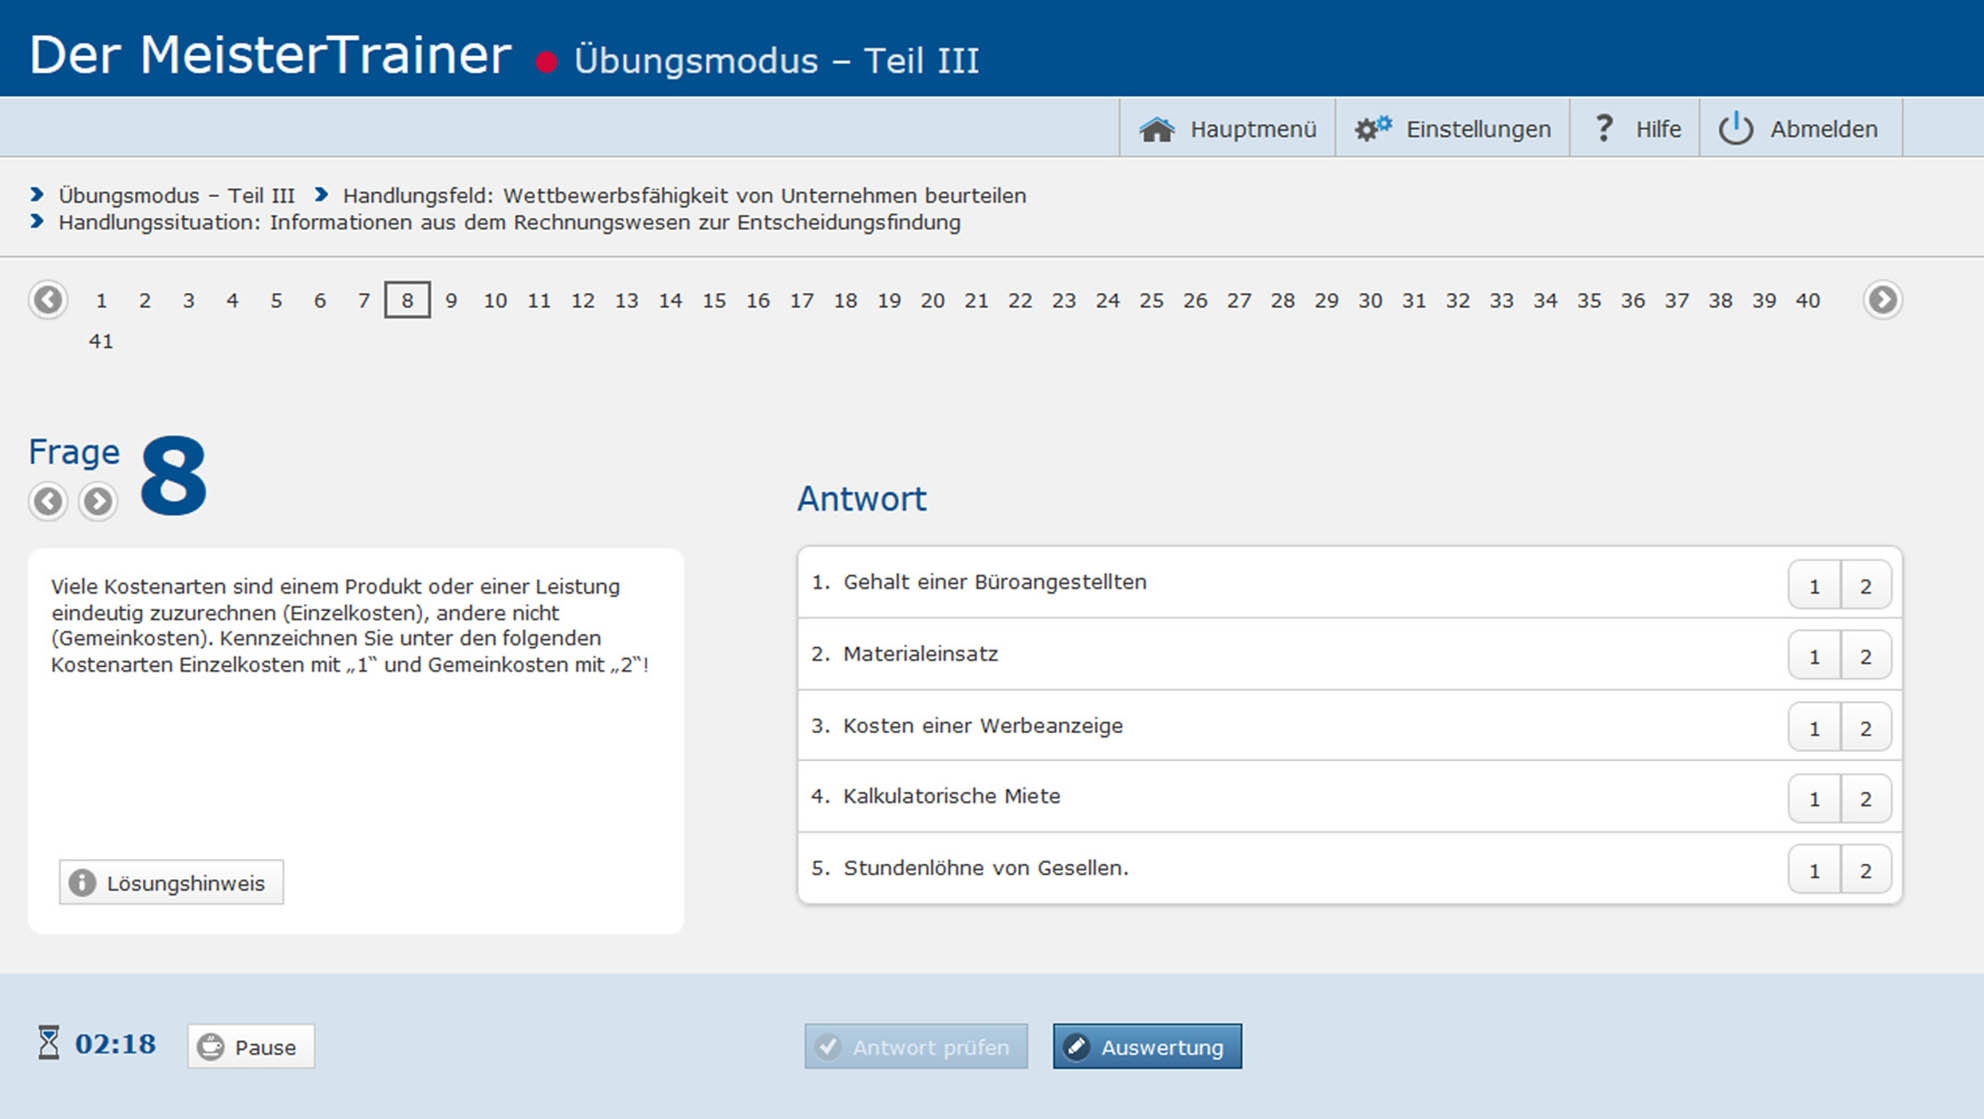1984x1119 pixels.
Task: Pause the timer
Action: coord(251,1047)
